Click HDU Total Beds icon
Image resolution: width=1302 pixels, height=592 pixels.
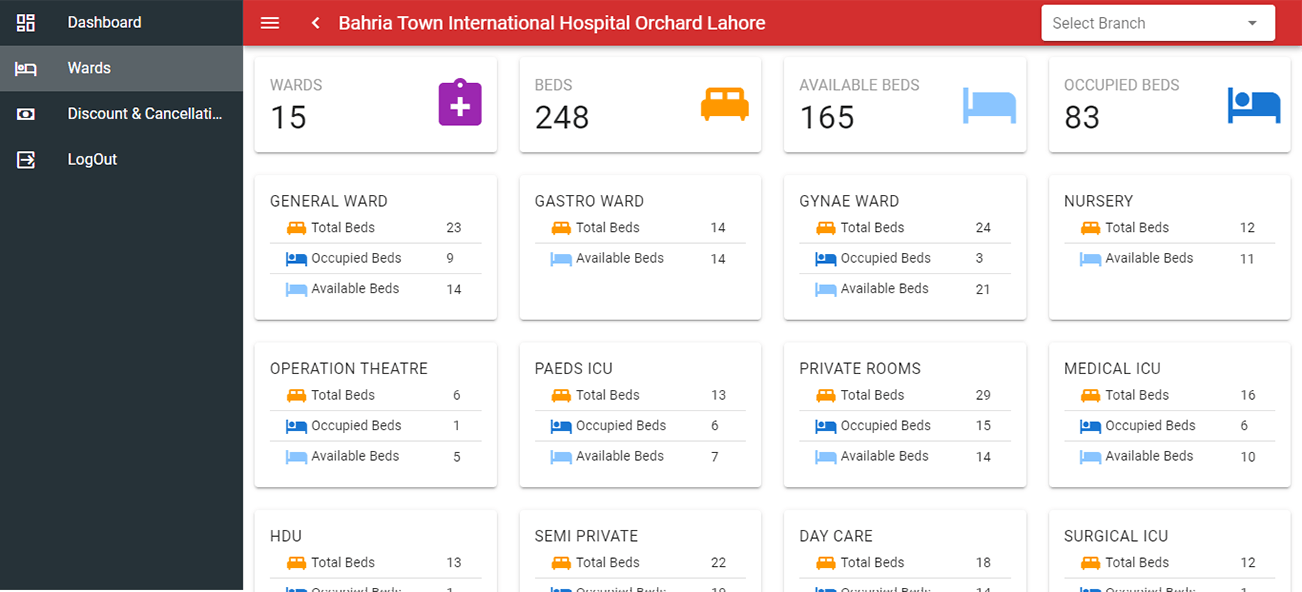point(296,563)
